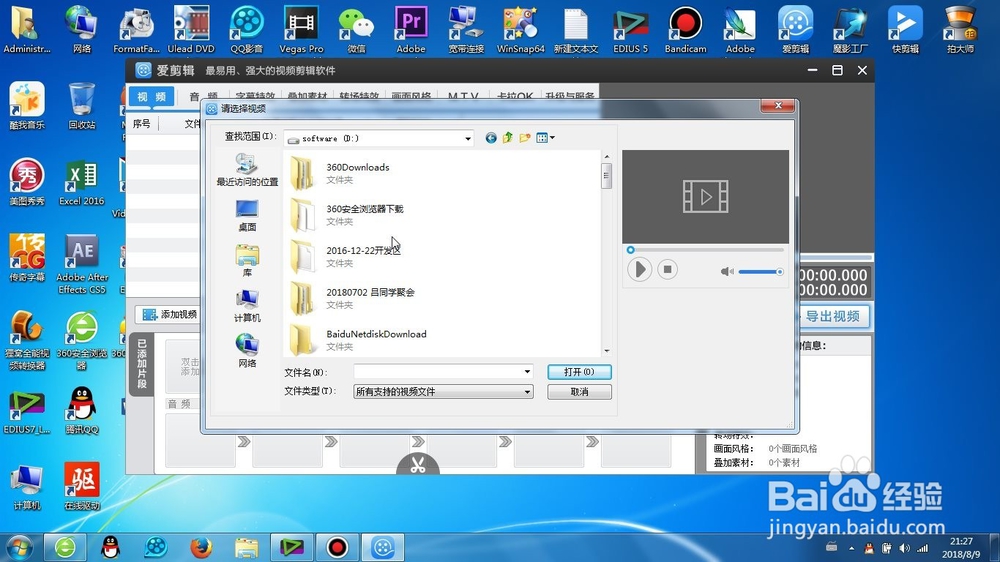Select Network (网络) in dialog sidebar
Viewport: 1000px width, 562px height.
pyautogui.click(x=247, y=351)
